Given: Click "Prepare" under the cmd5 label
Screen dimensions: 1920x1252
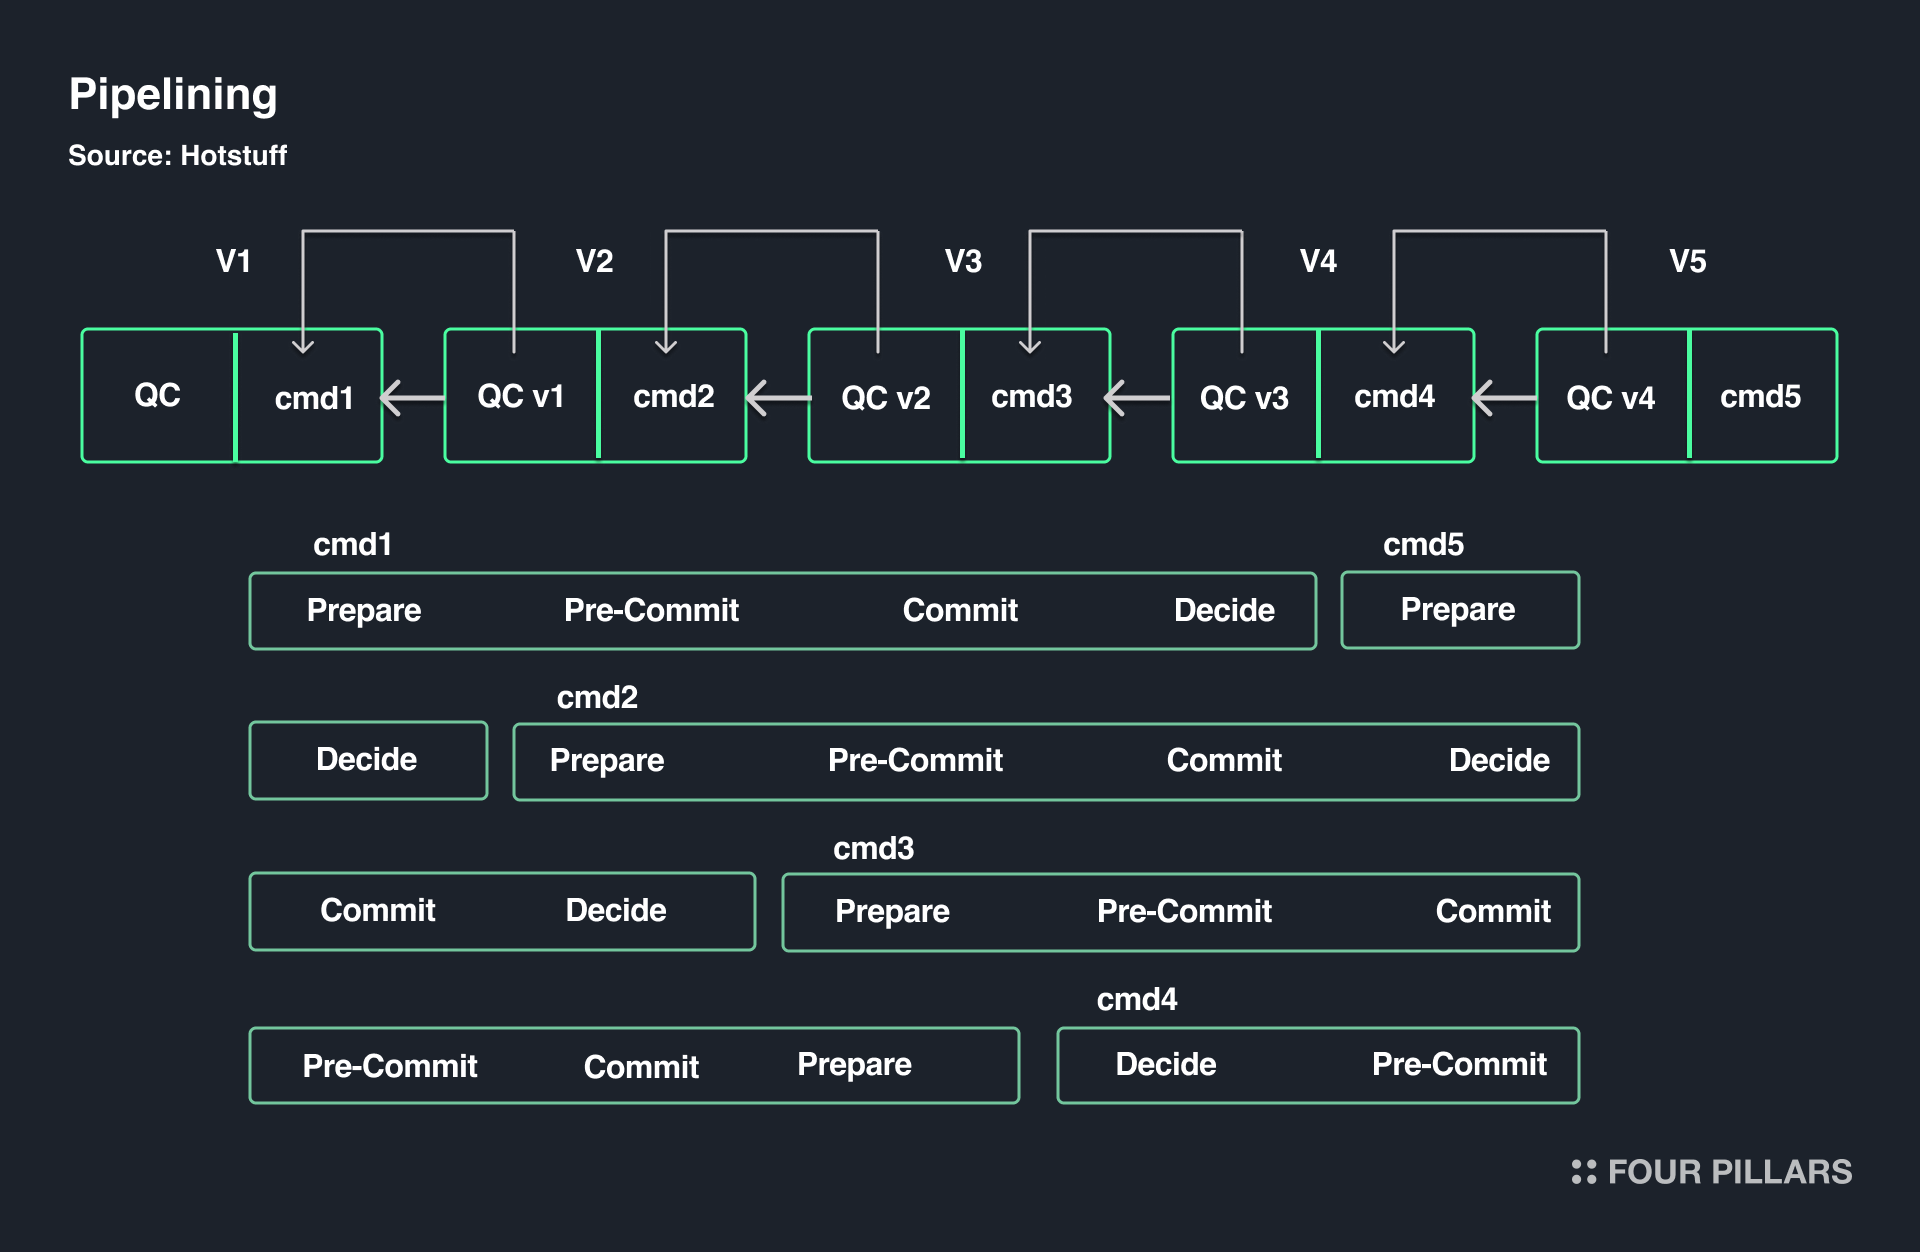Looking at the screenshot, I should pos(1458,610).
